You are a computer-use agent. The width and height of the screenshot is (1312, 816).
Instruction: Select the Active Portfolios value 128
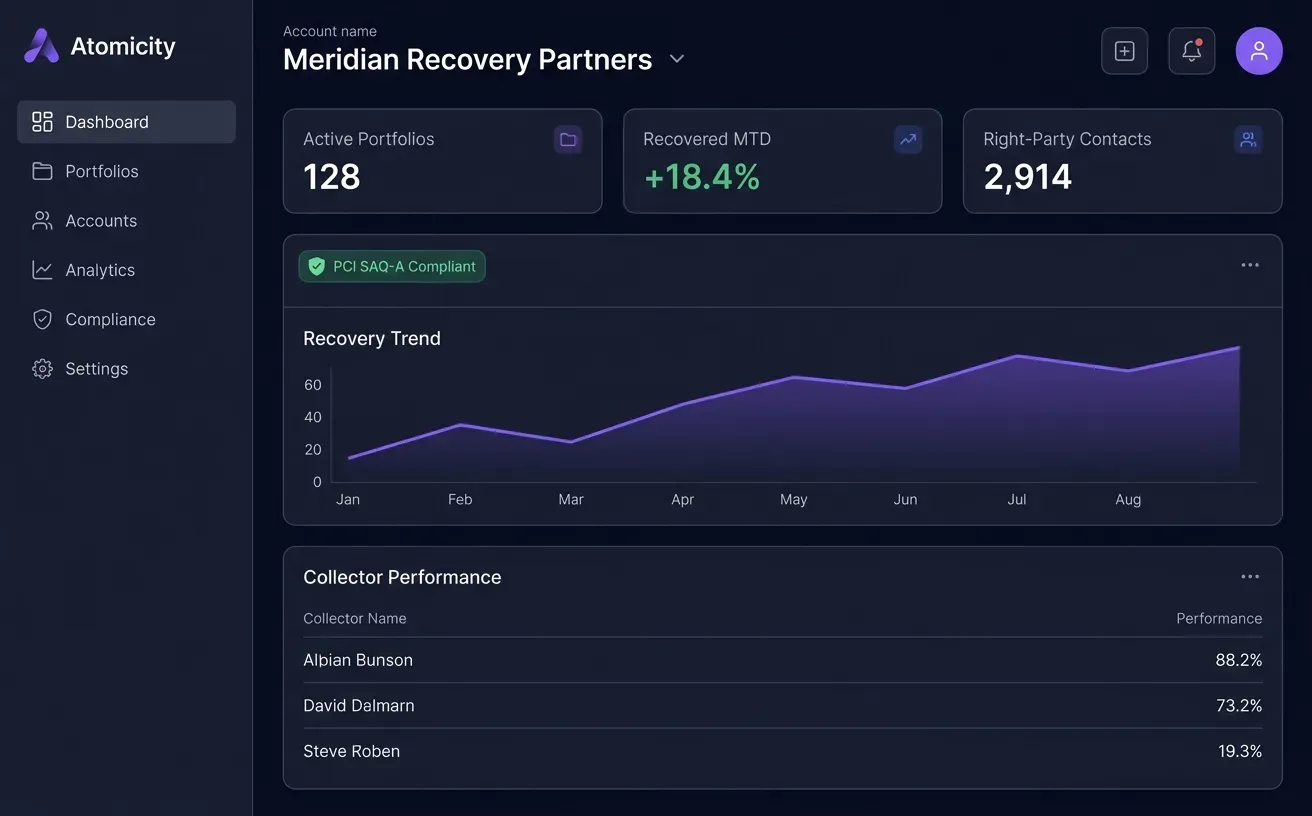point(332,177)
